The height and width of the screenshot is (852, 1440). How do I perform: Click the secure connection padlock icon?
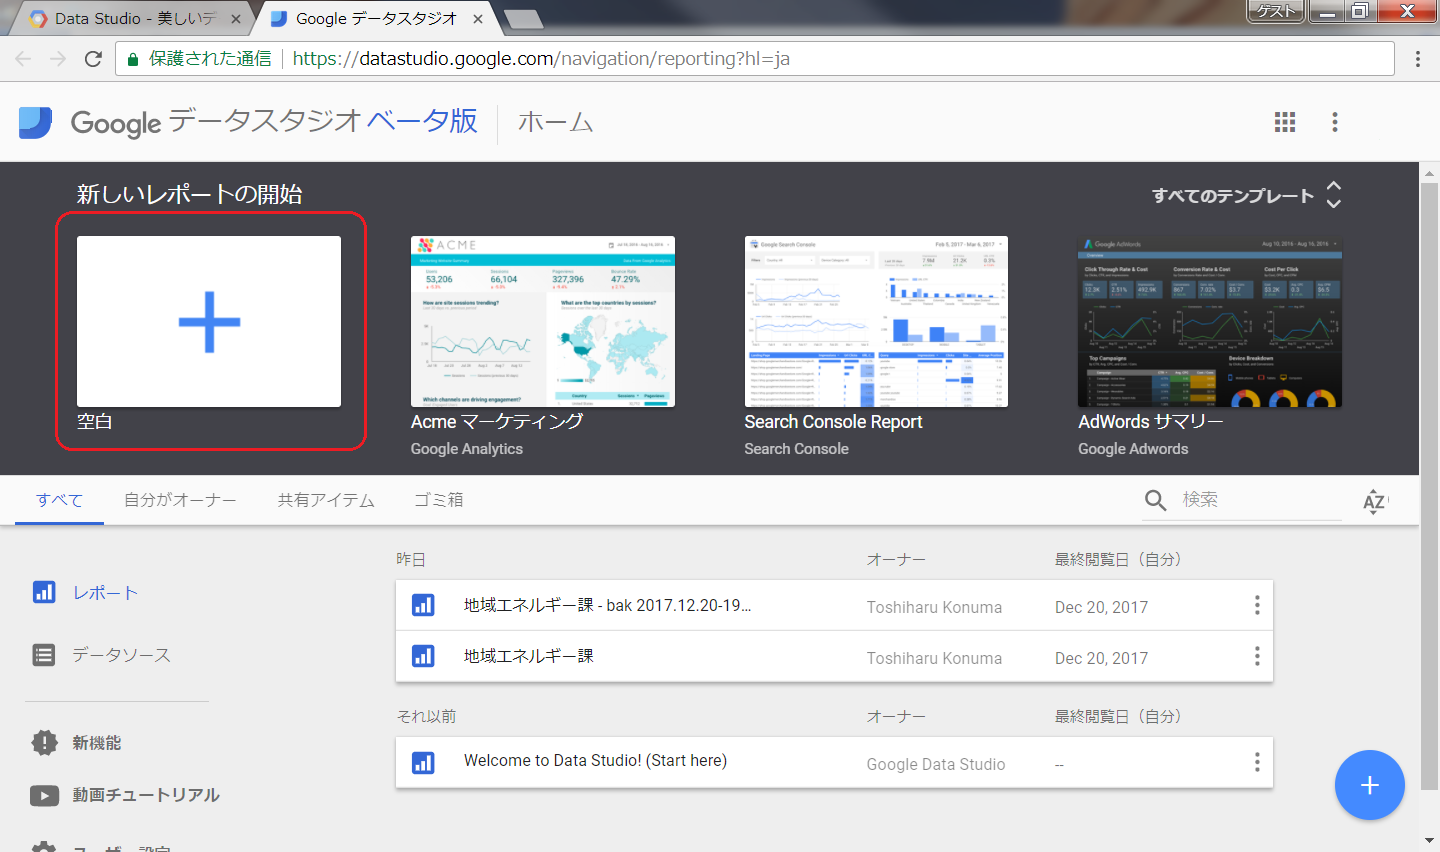coord(132,59)
